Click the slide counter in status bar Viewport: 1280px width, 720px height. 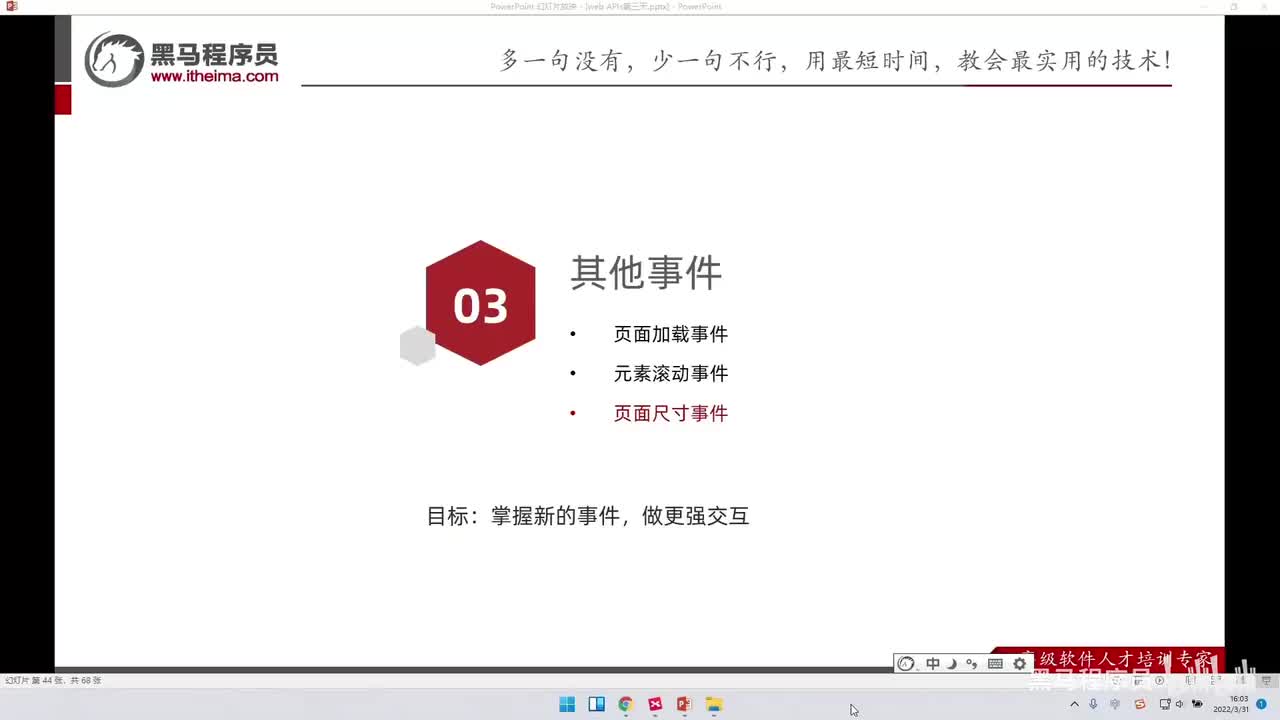pyautogui.click(x=53, y=680)
